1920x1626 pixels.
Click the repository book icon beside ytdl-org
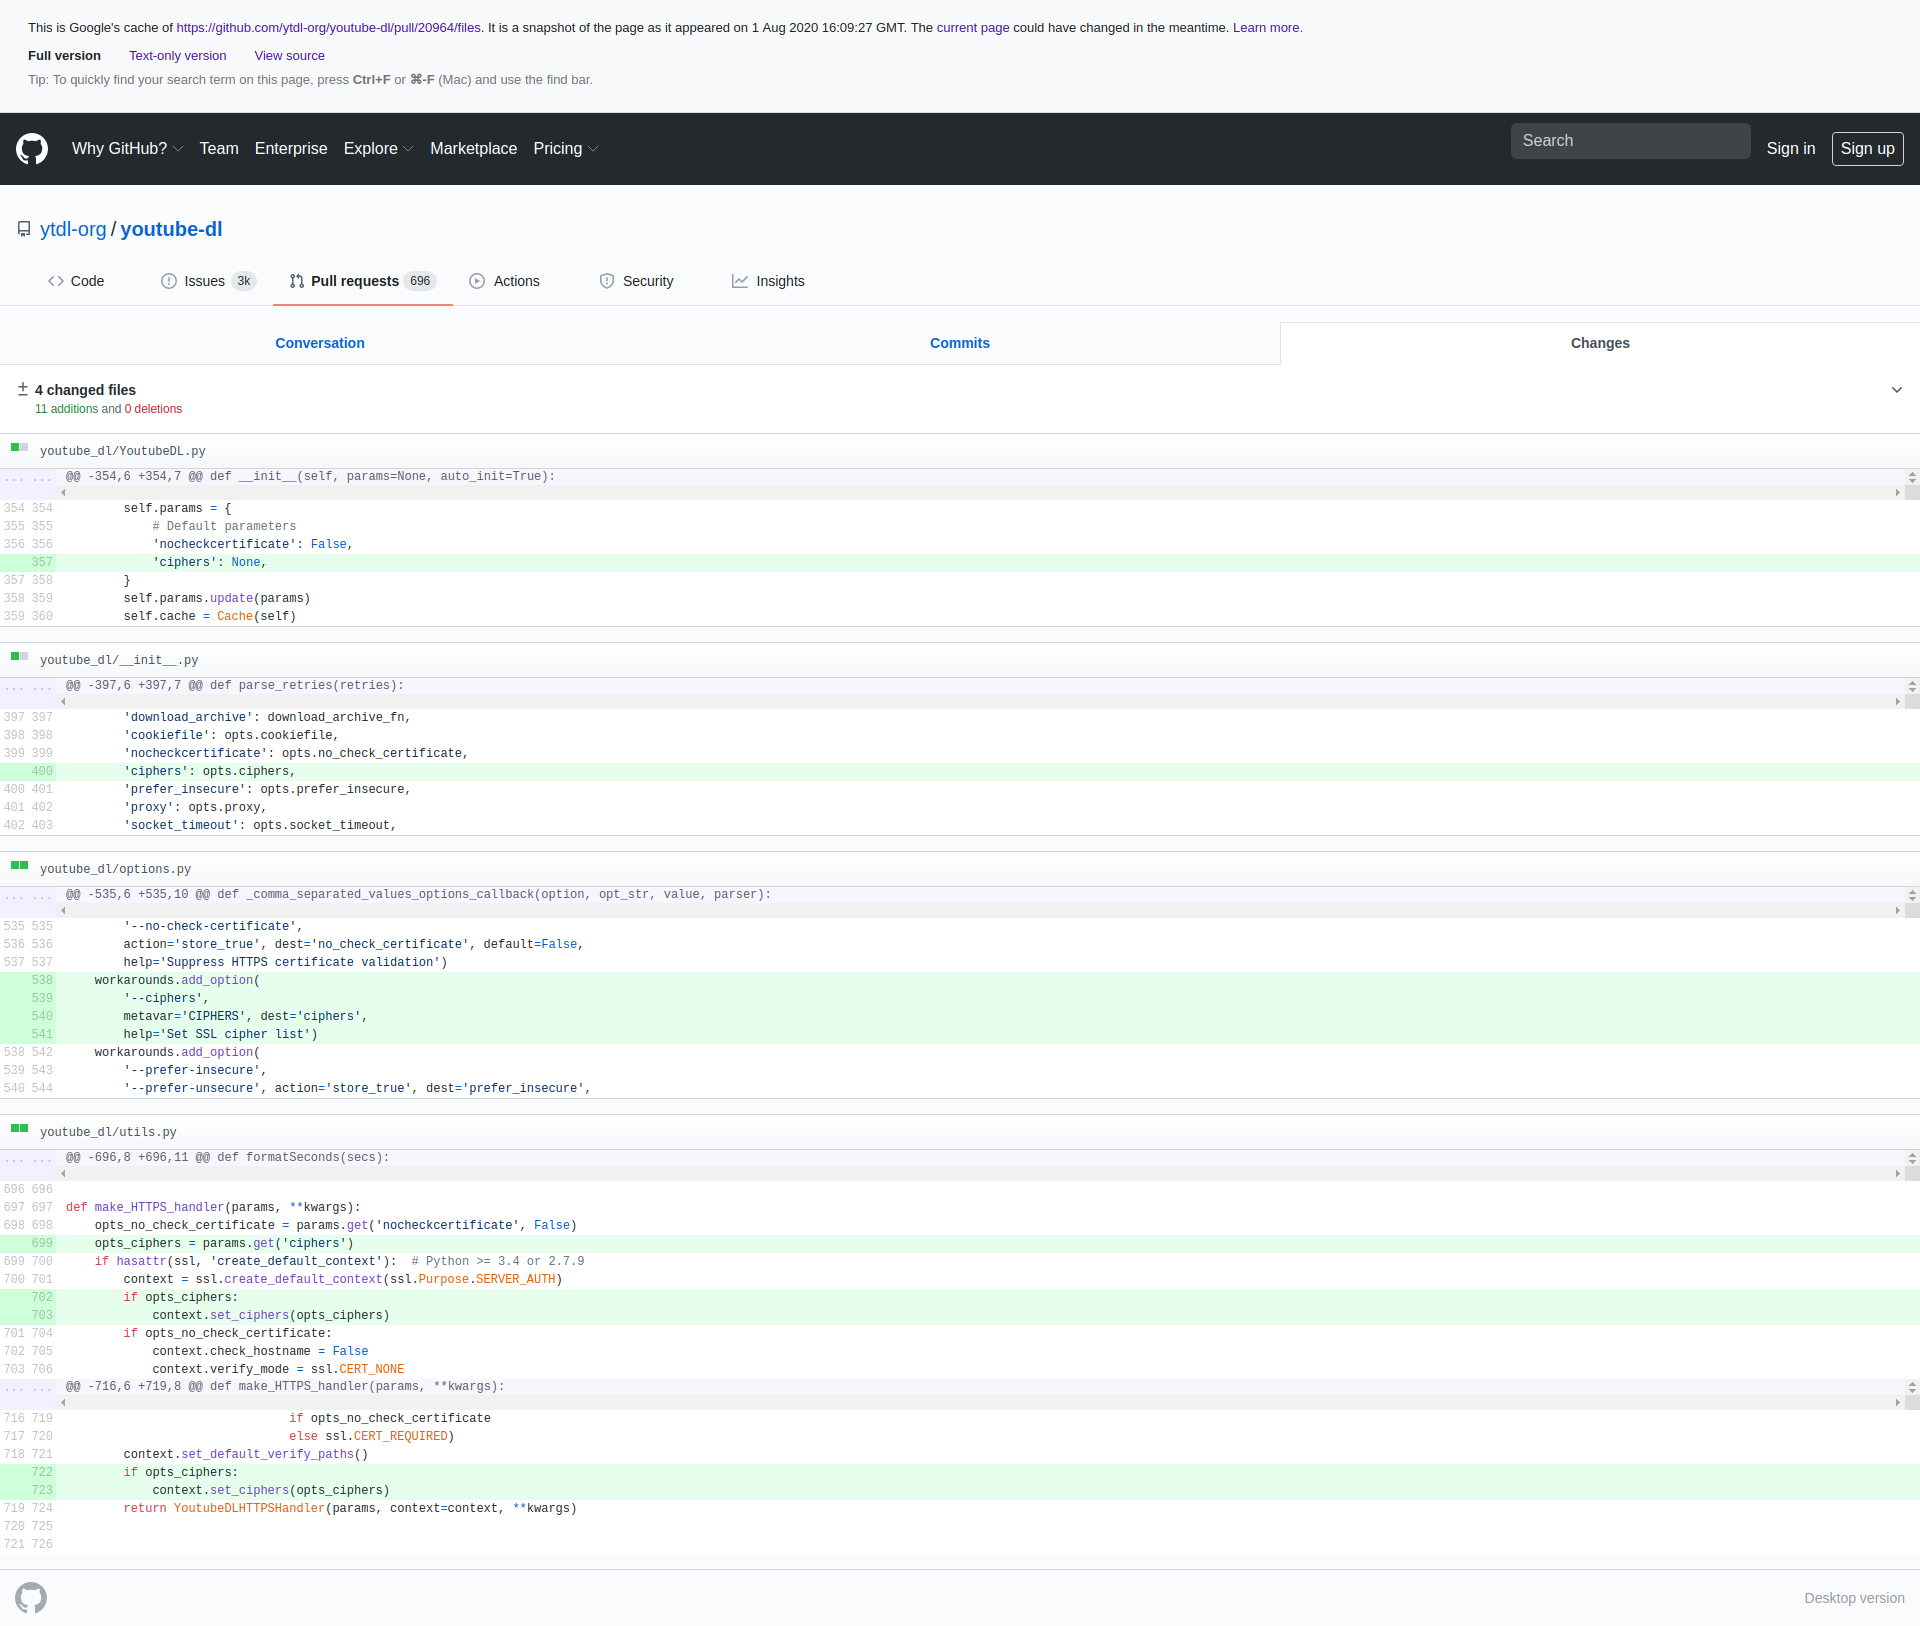pyautogui.click(x=24, y=229)
